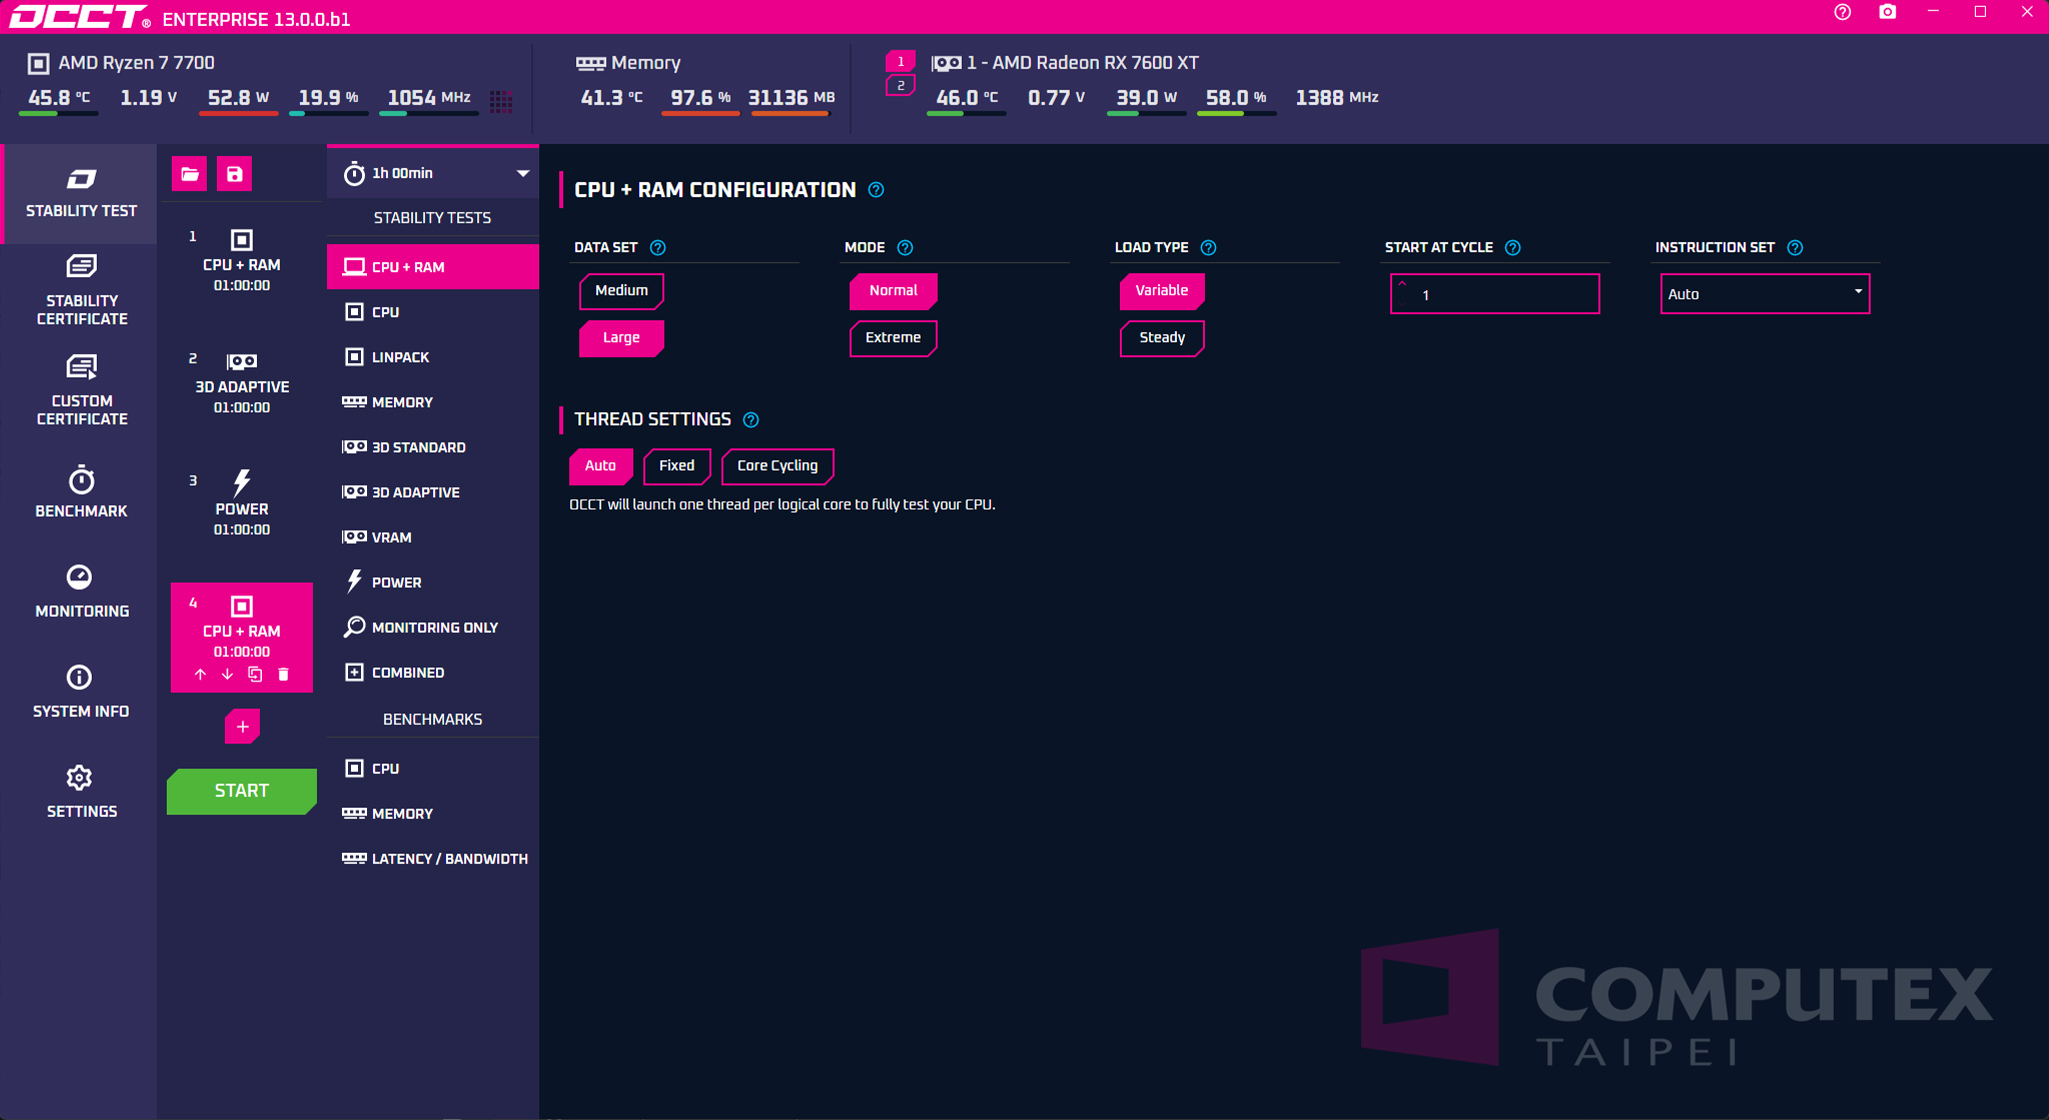Viewport: 2049px width, 1120px height.
Task: Show Instruction Set help icon
Action: tap(1795, 248)
